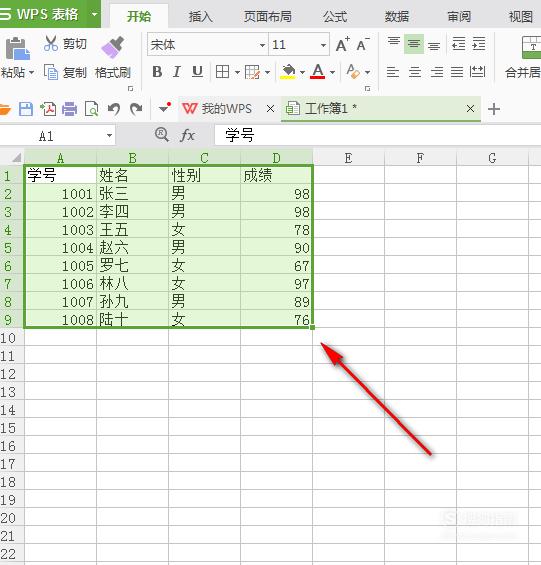Close the 我的WPS tab
The width and height of the screenshot is (541, 565).
click(270, 108)
